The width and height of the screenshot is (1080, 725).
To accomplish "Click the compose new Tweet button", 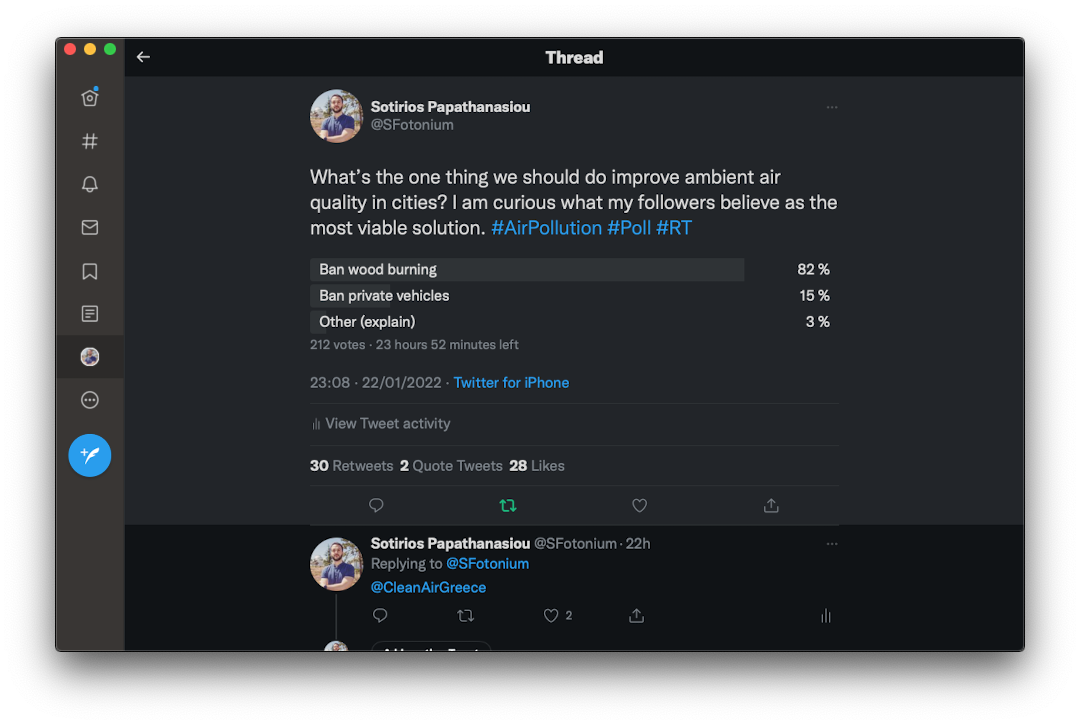I will pyautogui.click(x=90, y=455).
